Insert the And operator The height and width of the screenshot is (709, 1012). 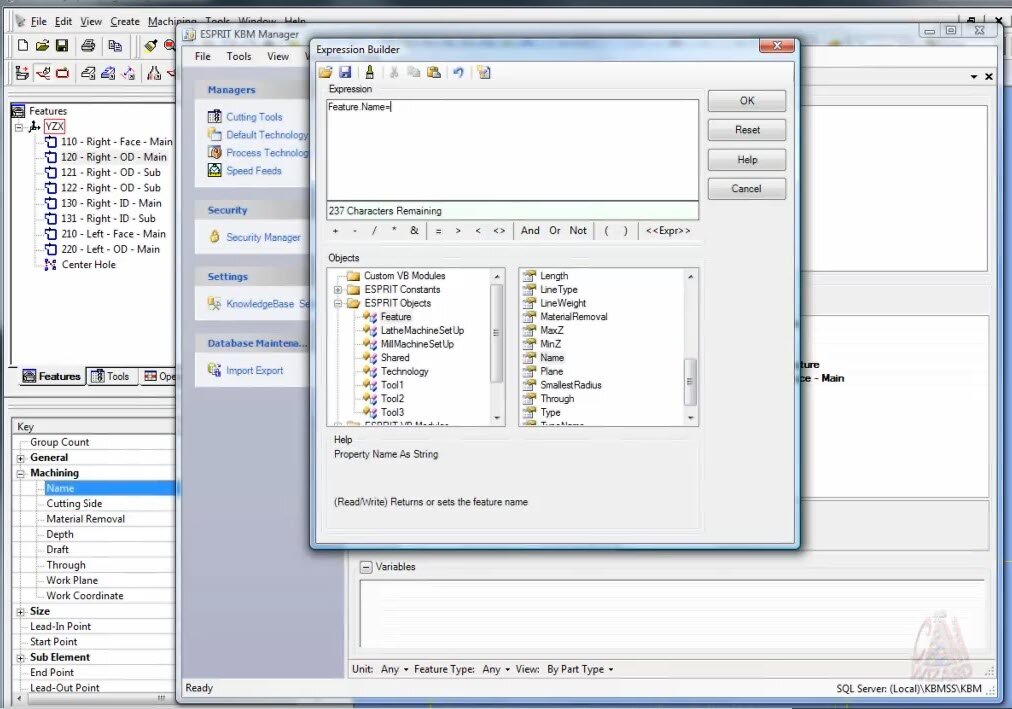(x=530, y=230)
